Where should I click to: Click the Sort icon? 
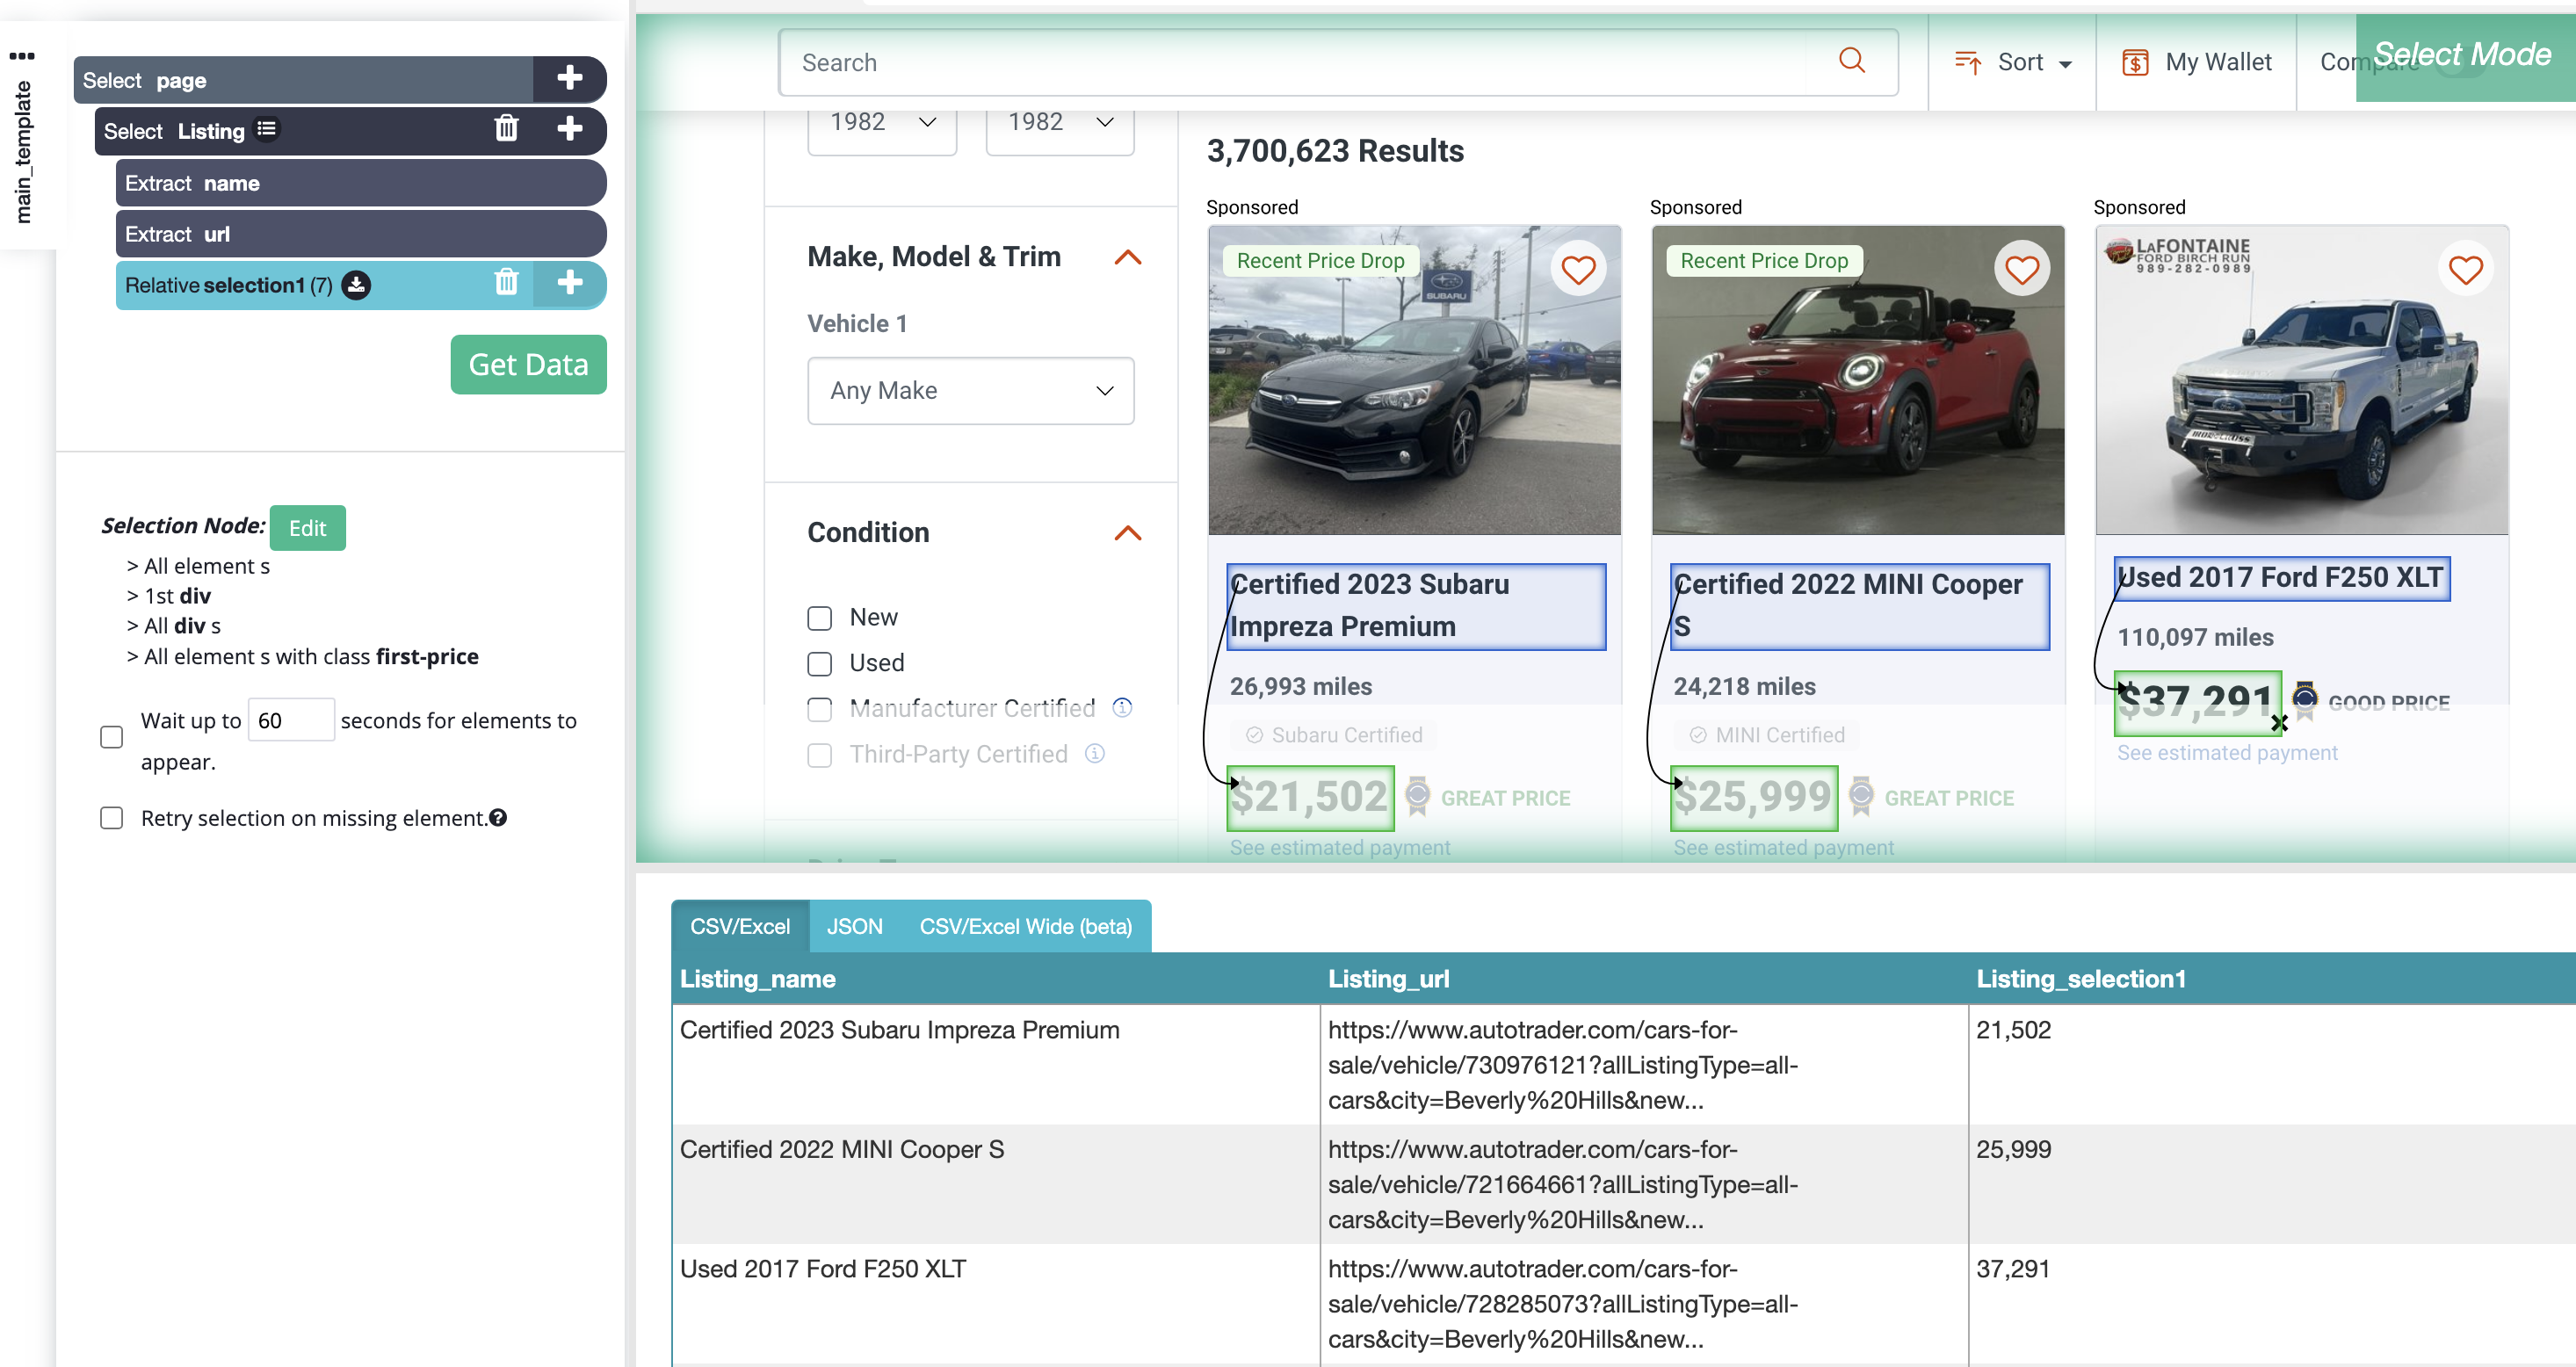coord(1967,62)
